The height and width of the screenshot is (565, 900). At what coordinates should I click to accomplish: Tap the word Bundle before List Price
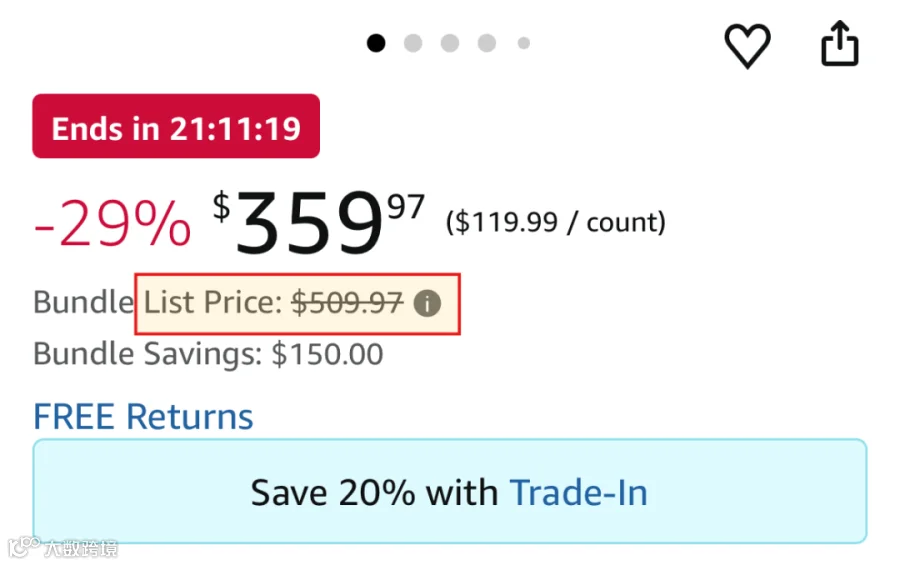click(x=83, y=302)
